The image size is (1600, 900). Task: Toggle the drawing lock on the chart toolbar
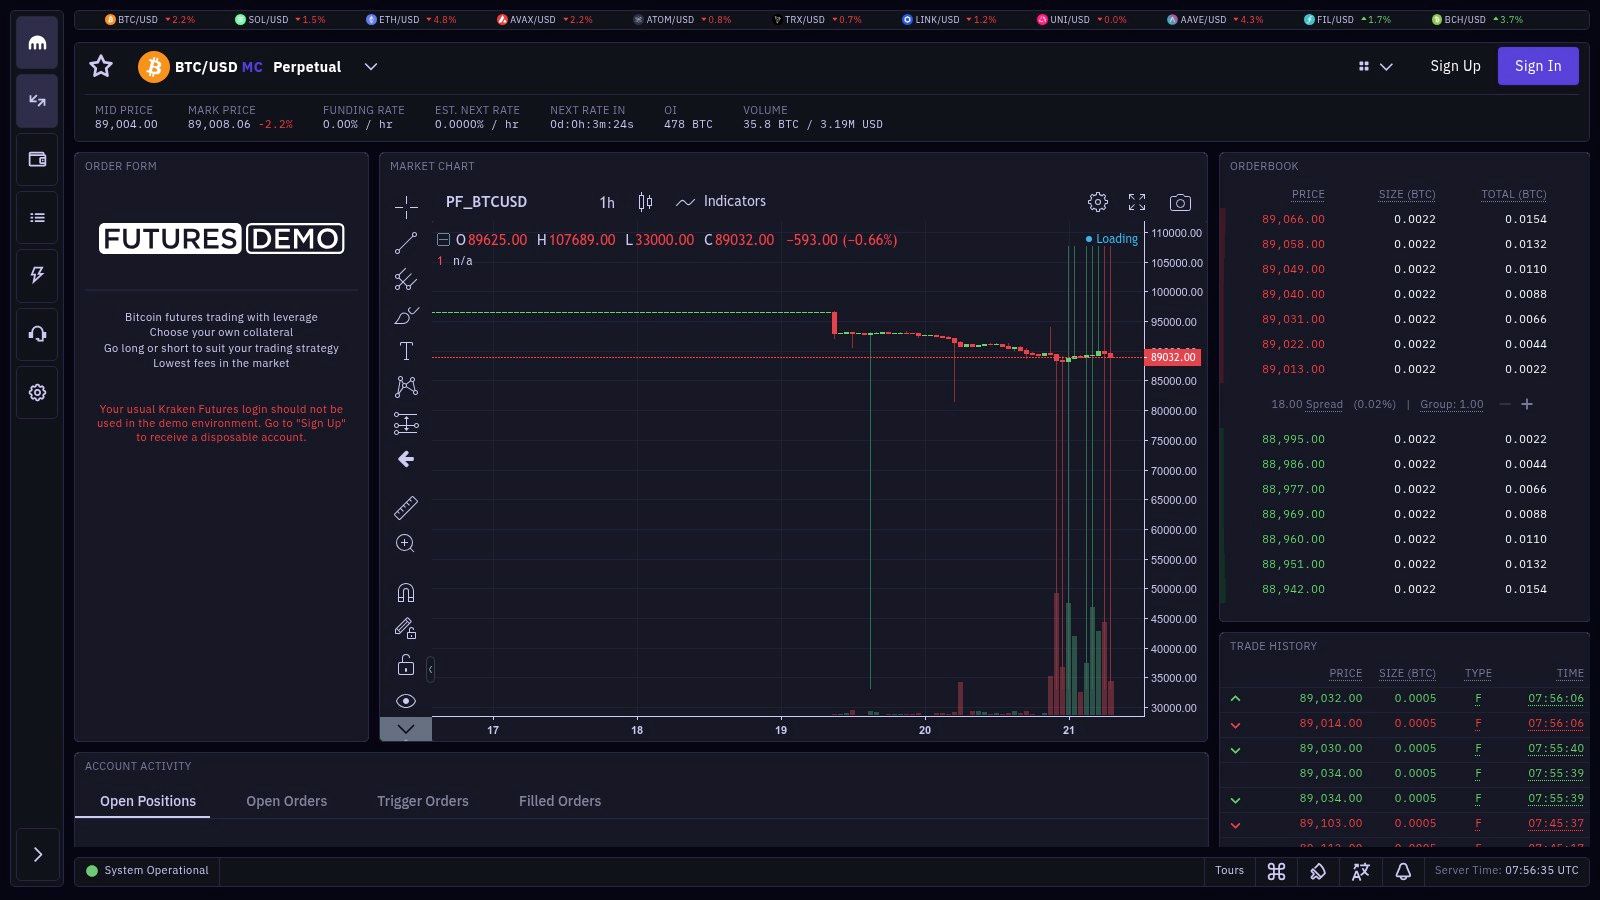click(405, 664)
